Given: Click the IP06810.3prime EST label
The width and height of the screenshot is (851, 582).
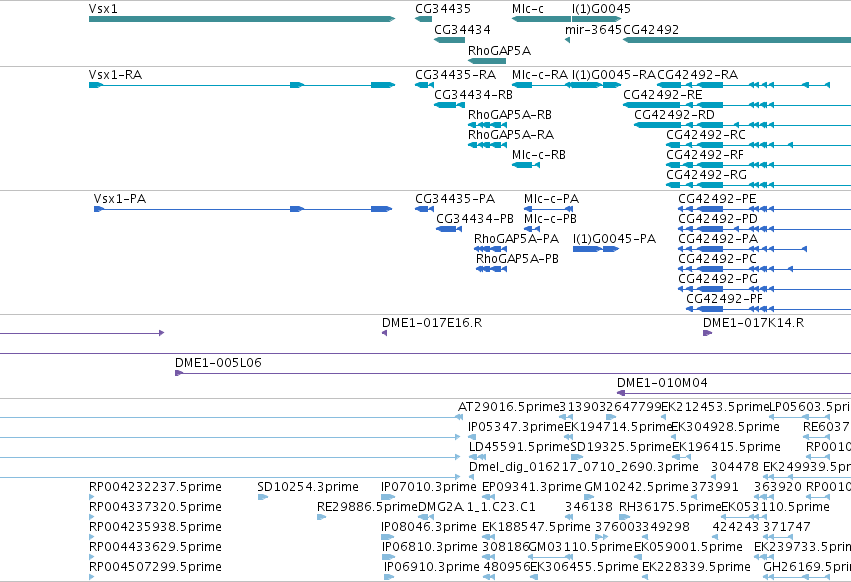Looking at the screenshot, I should [430, 547].
